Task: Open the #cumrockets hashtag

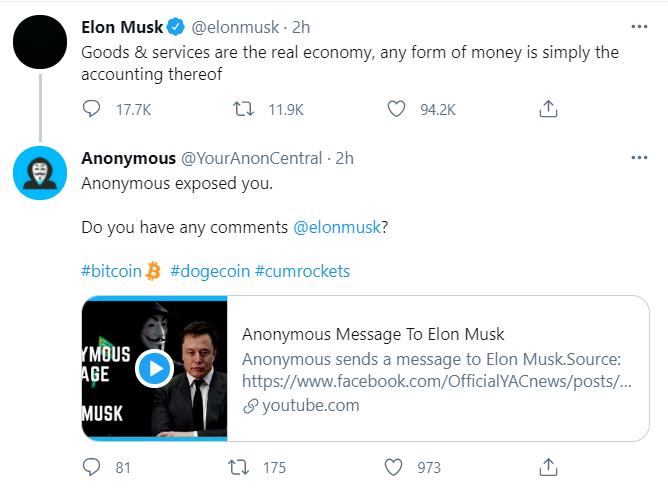Action: coord(302,271)
